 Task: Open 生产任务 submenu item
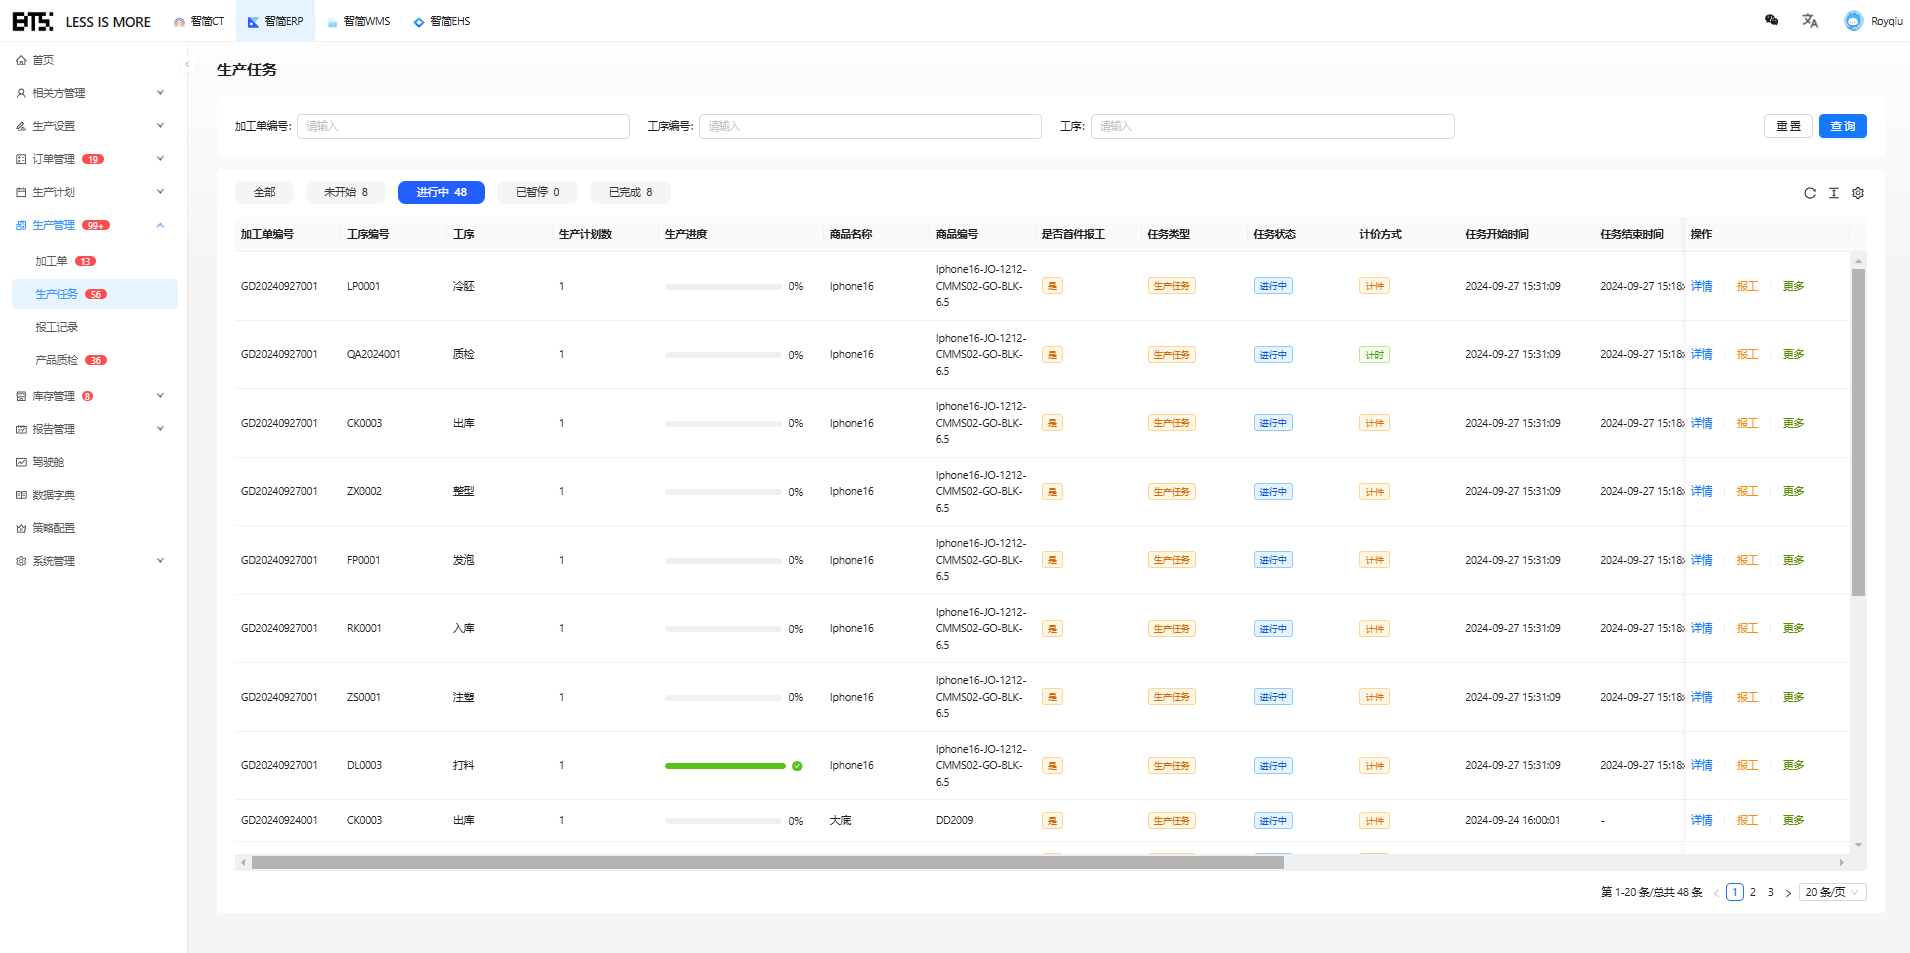point(95,294)
